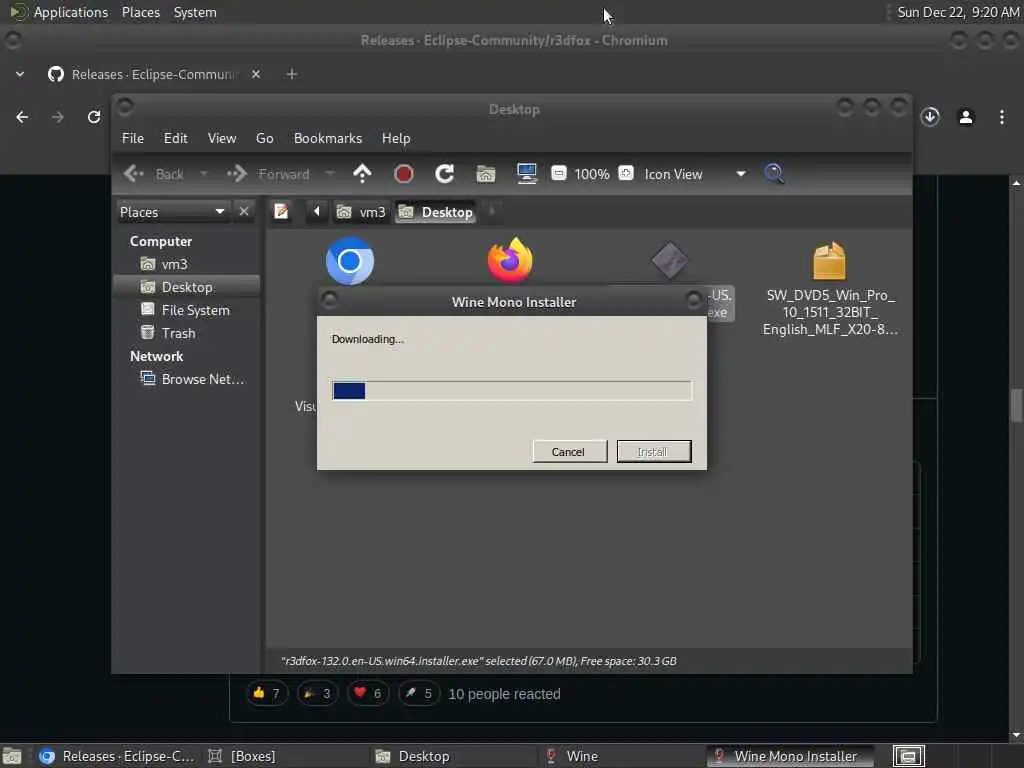Screen dimensions: 1024x768
Task: Select the Firefox icon in the Desktop folder
Action: 510,261
